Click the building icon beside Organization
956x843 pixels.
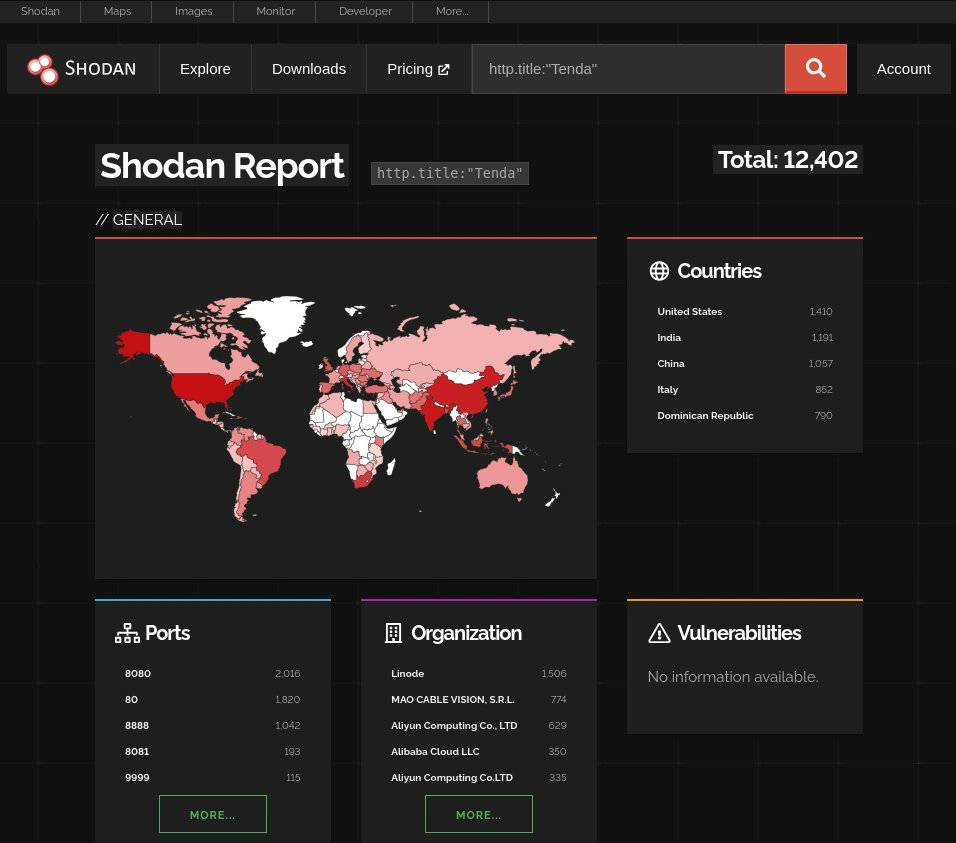(x=393, y=633)
